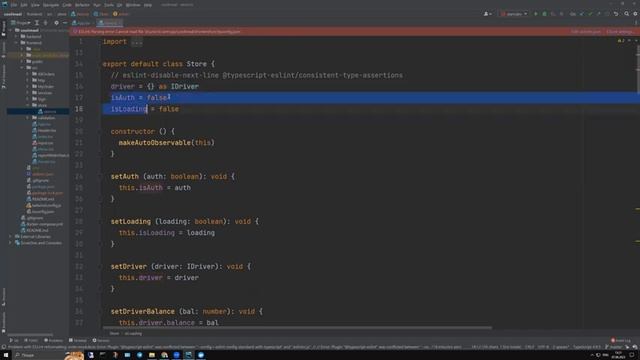This screenshot has width=640, height=360.
Task: Open the View menu
Action: (36, 5)
